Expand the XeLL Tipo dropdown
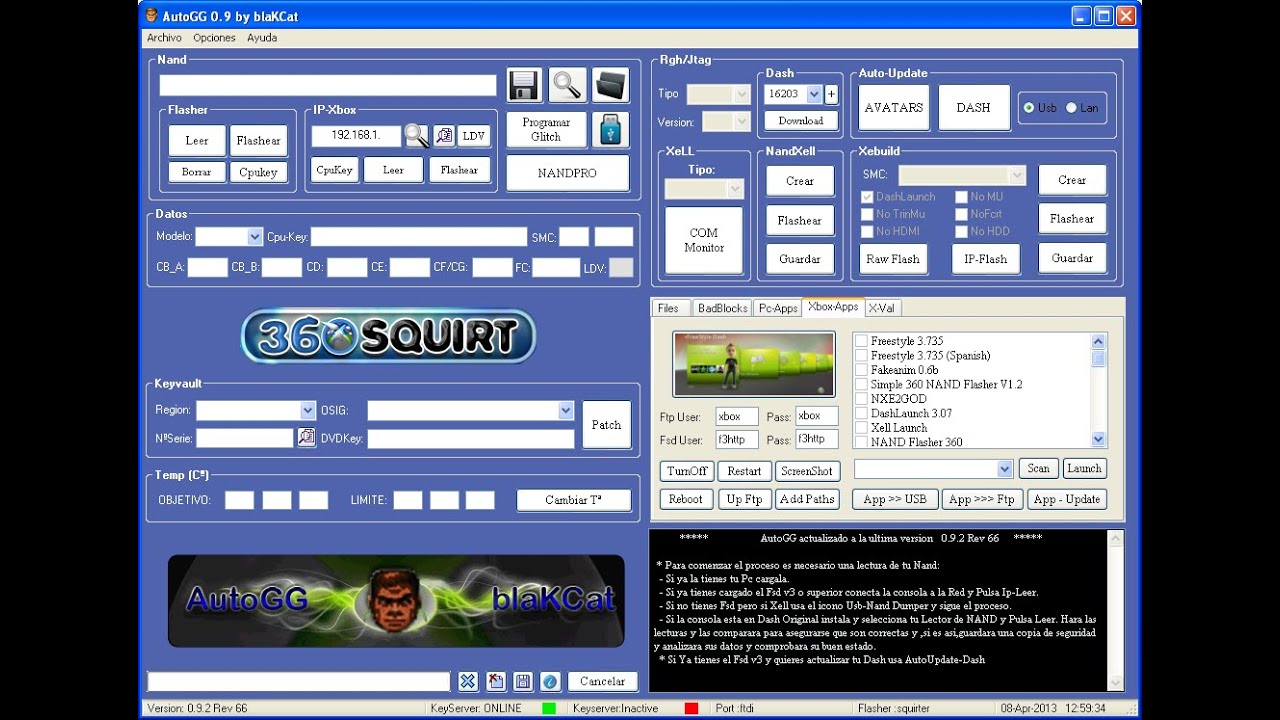1280x720 pixels. pos(735,189)
